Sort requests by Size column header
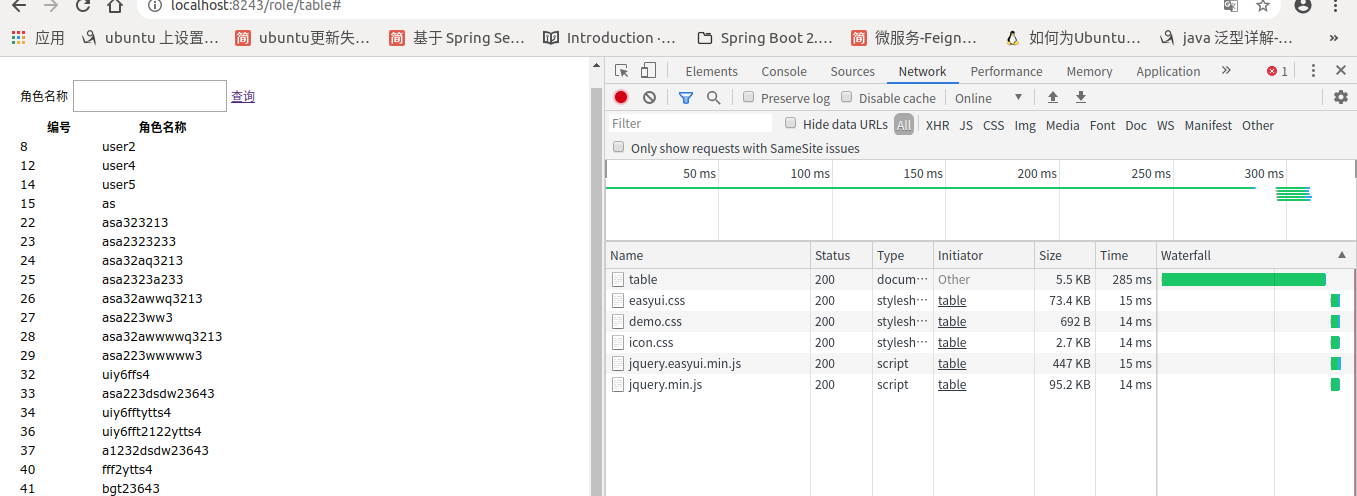Viewport: 1357px width, 496px height. (1064, 255)
